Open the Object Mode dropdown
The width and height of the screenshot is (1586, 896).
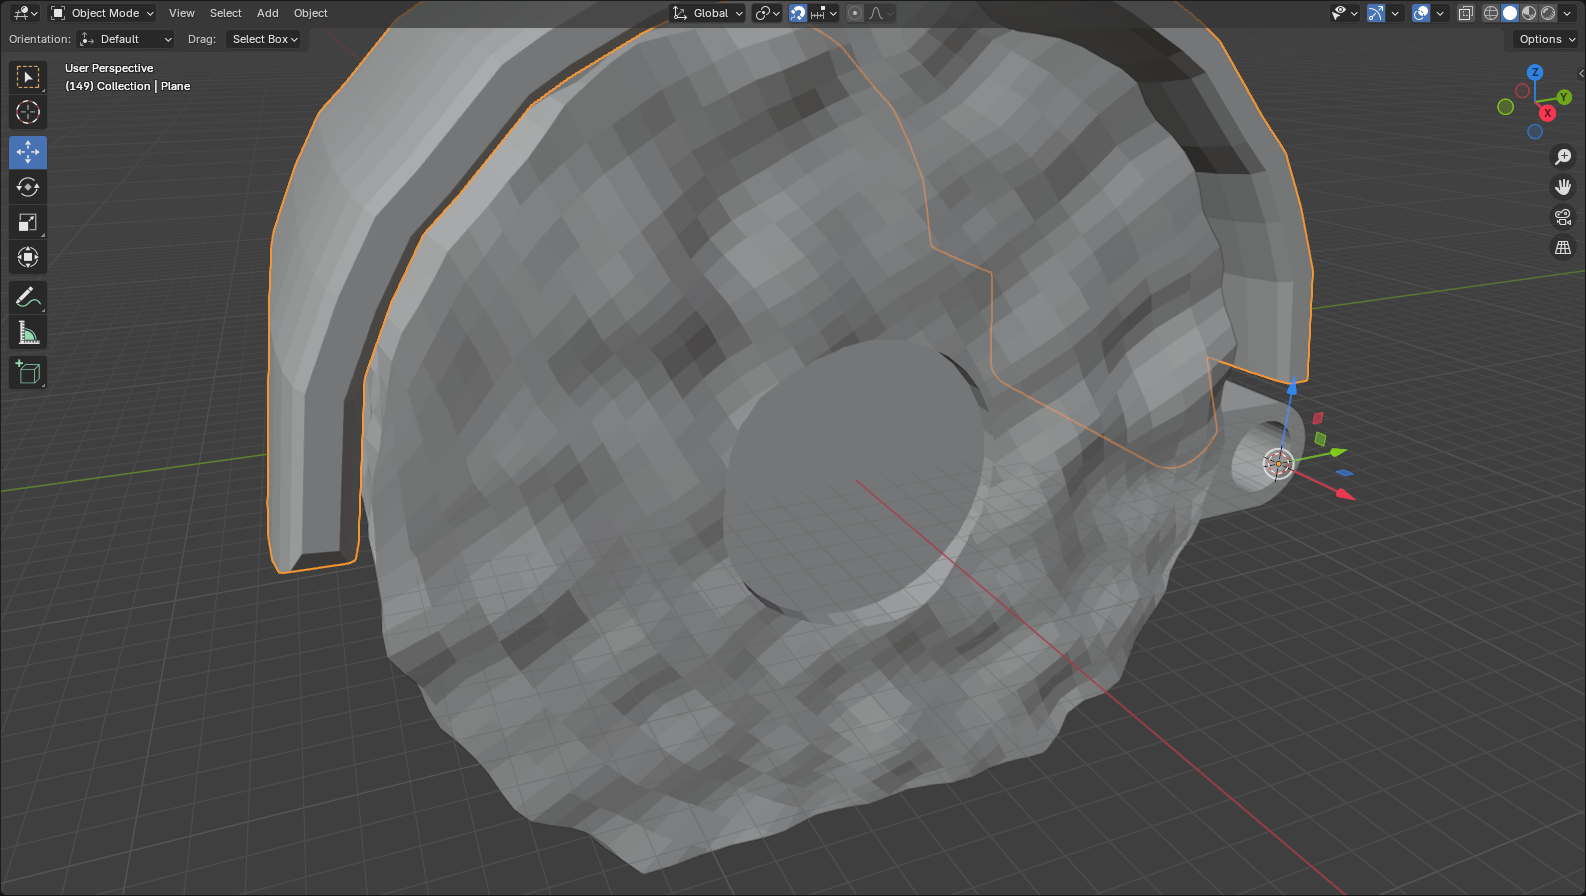click(x=102, y=13)
